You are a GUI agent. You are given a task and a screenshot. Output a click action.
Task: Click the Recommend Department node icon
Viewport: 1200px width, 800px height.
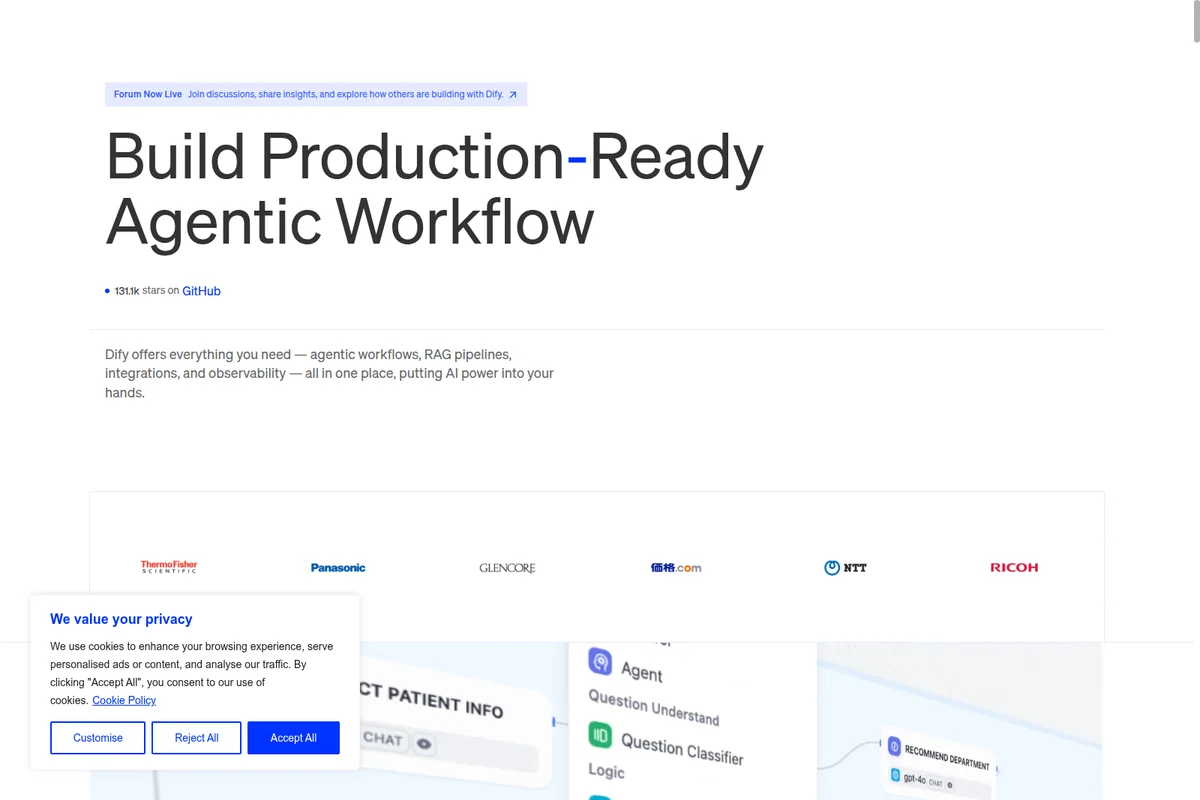(x=894, y=745)
